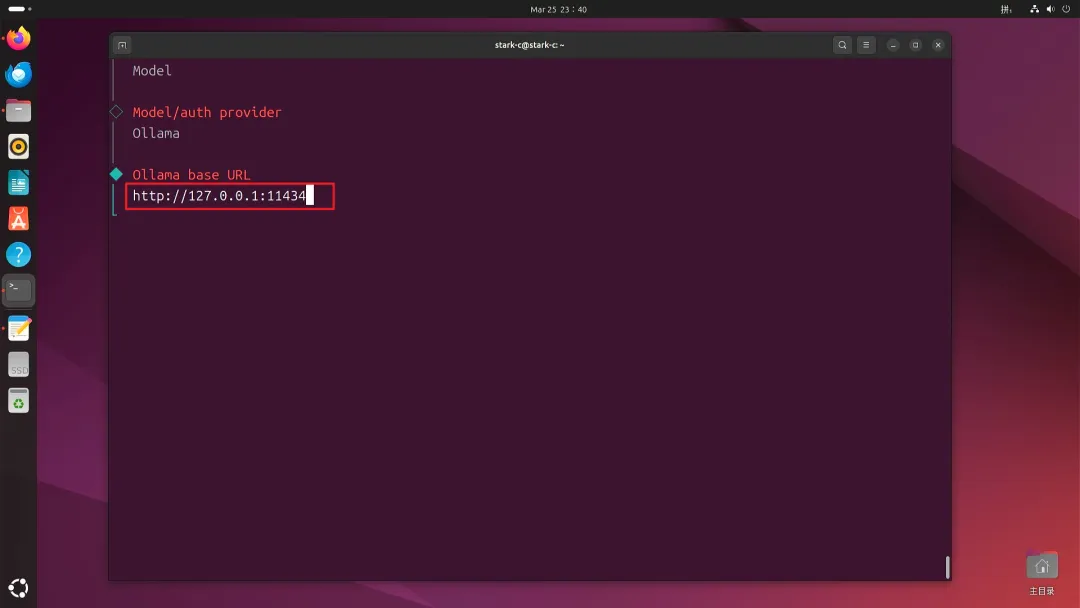
Task: Open the Text Editor in dock
Action: [19, 328]
